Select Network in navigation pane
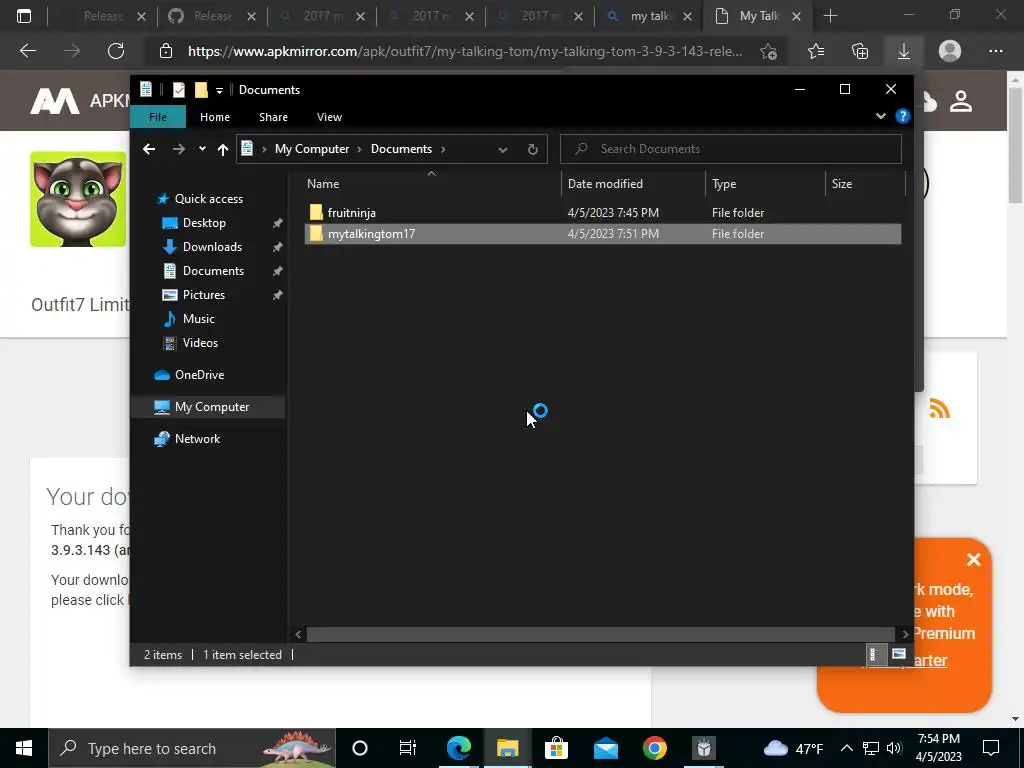The width and height of the screenshot is (1024, 768). [x=197, y=439]
